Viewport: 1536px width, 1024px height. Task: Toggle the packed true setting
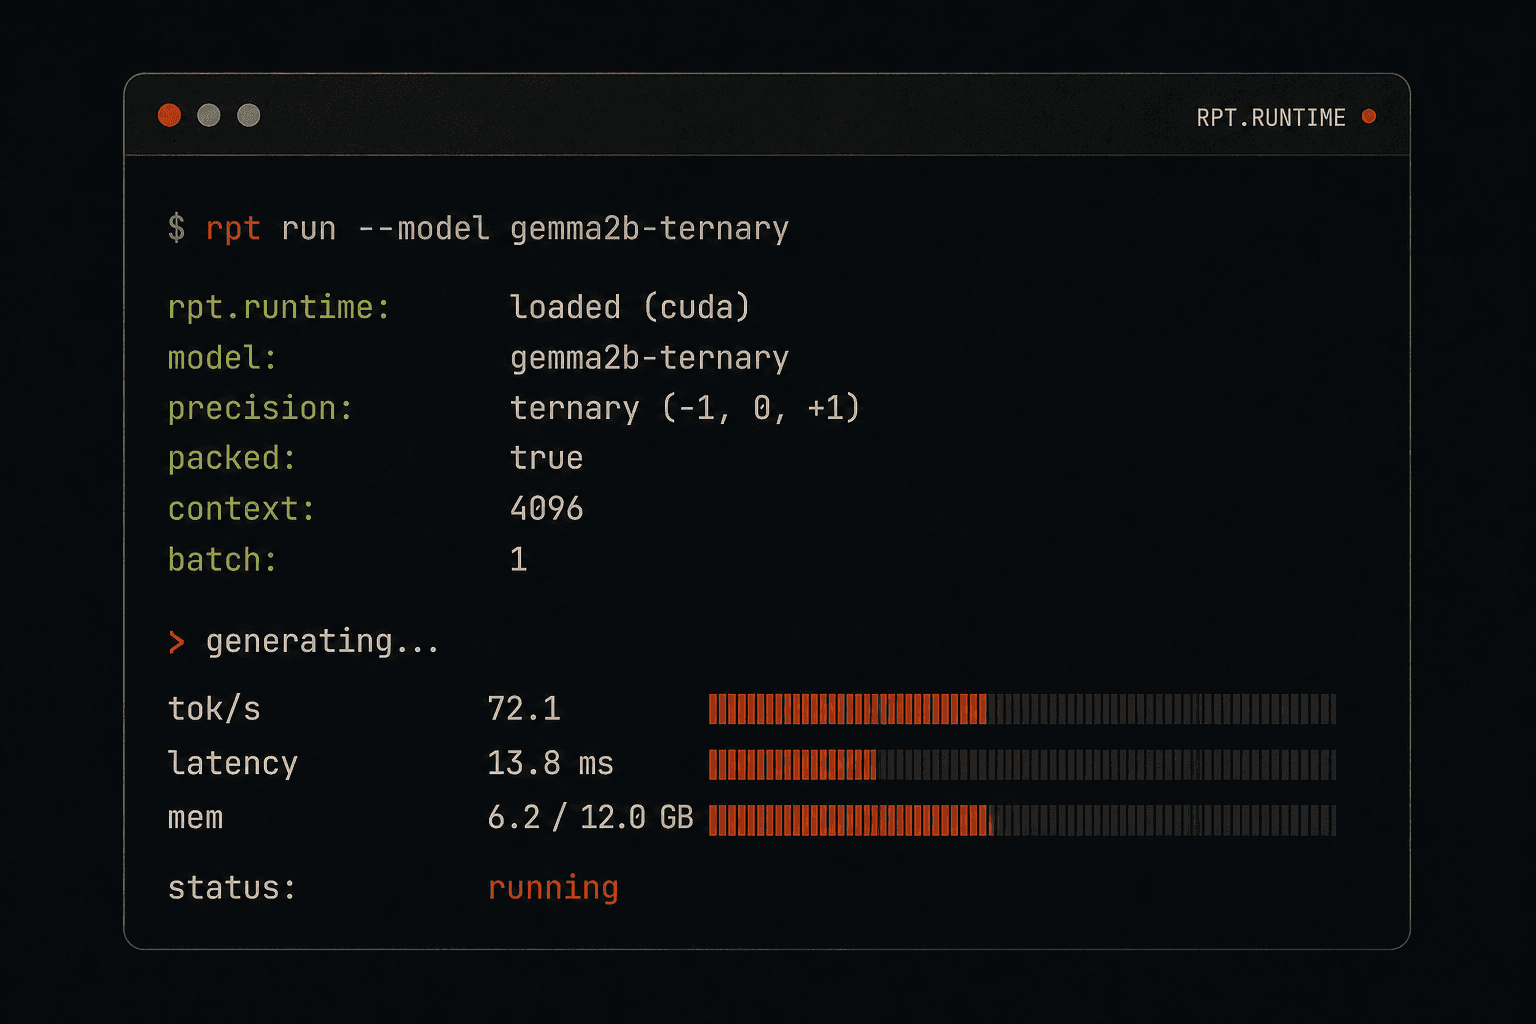[x=546, y=458]
